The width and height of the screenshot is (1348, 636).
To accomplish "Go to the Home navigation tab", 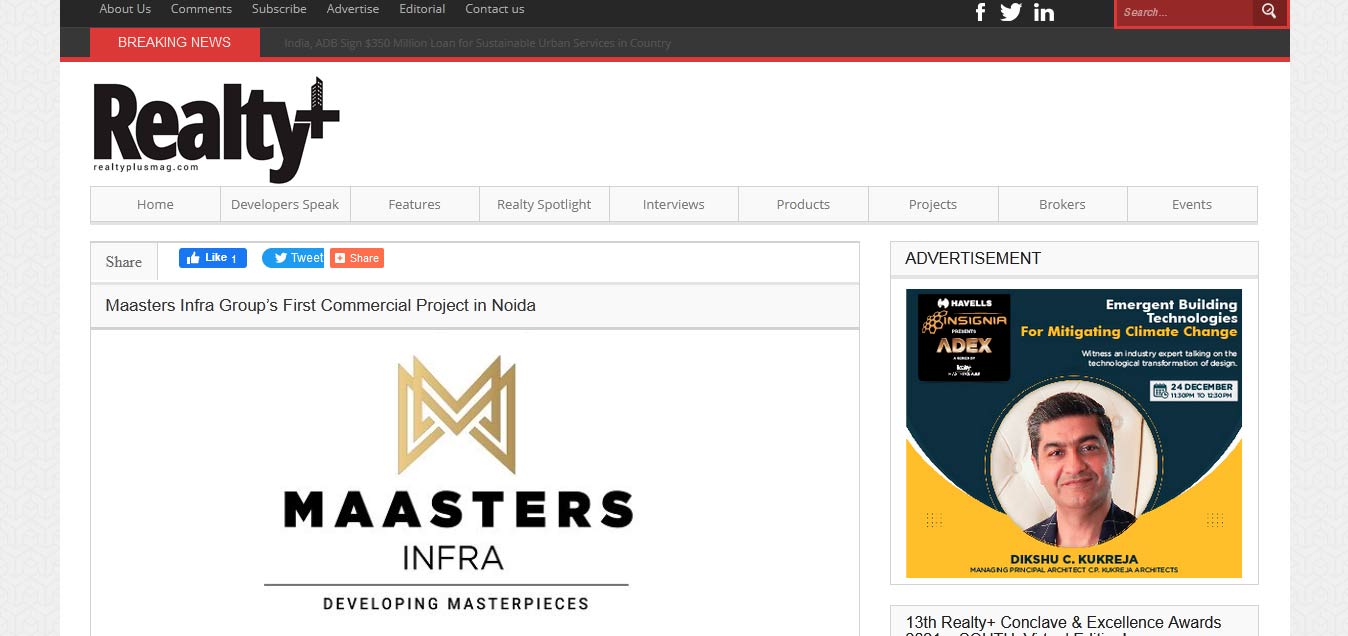I will coord(155,204).
